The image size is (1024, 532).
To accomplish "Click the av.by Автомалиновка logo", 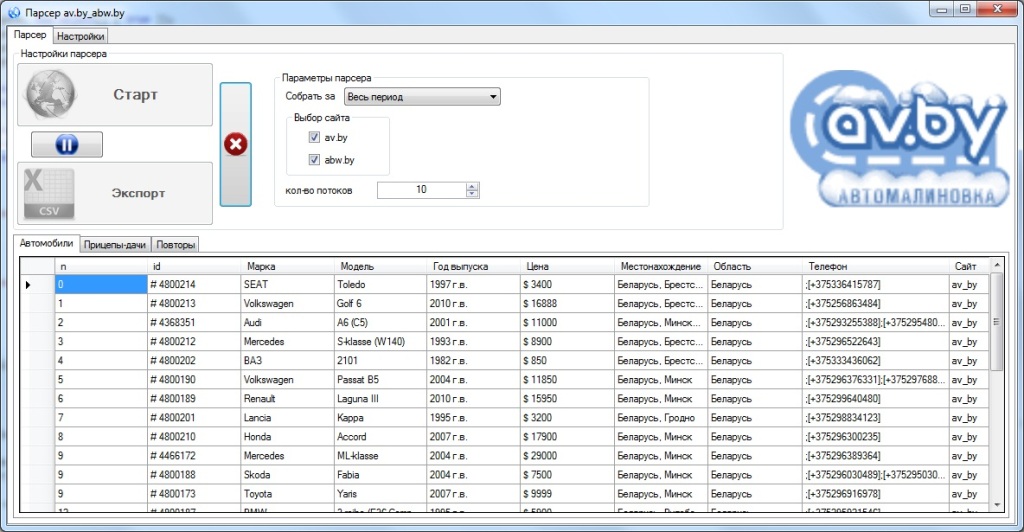I will coord(899,138).
